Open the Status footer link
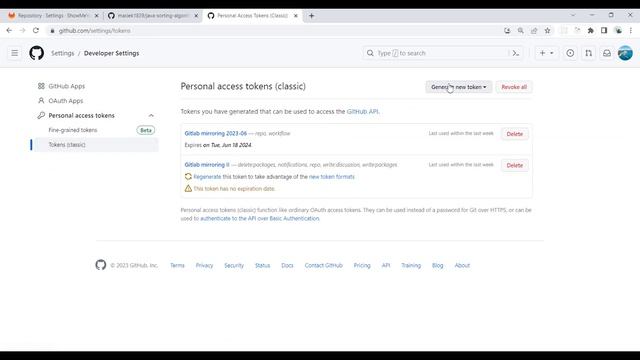Image resolution: width=640 pixels, height=360 pixels. (x=262, y=265)
